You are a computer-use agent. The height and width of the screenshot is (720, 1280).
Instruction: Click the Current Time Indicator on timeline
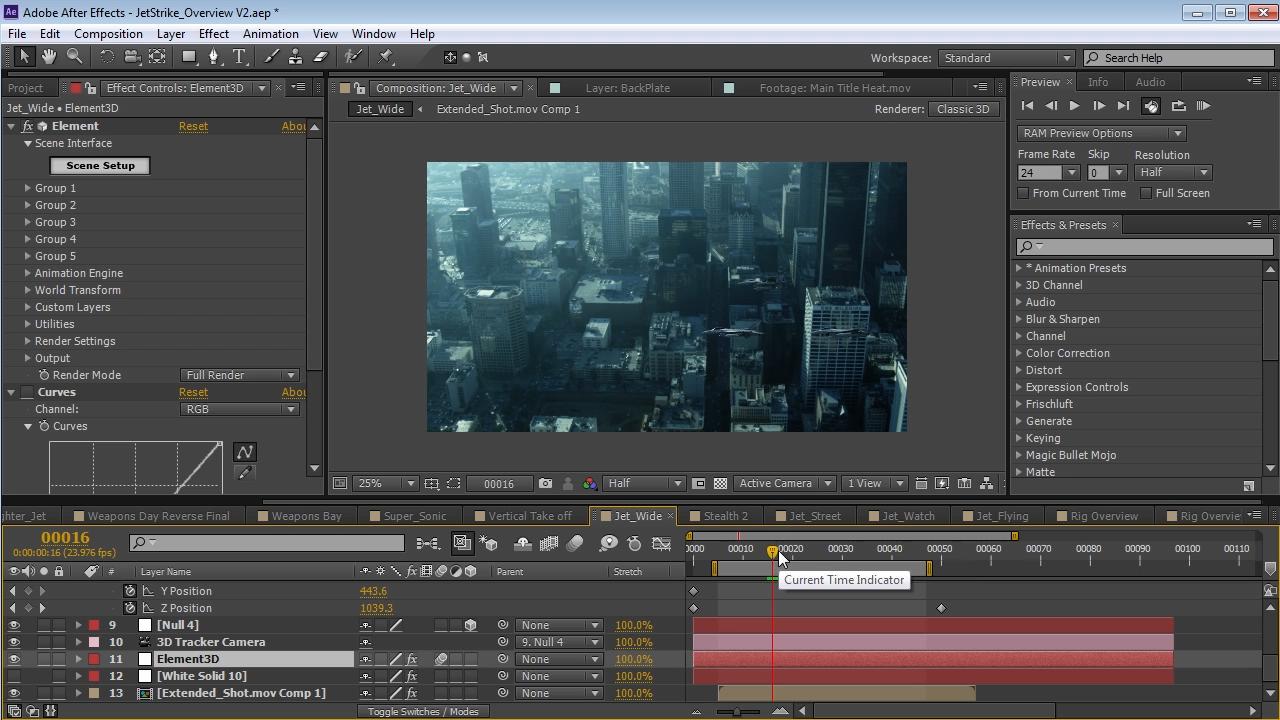click(772, 551)
